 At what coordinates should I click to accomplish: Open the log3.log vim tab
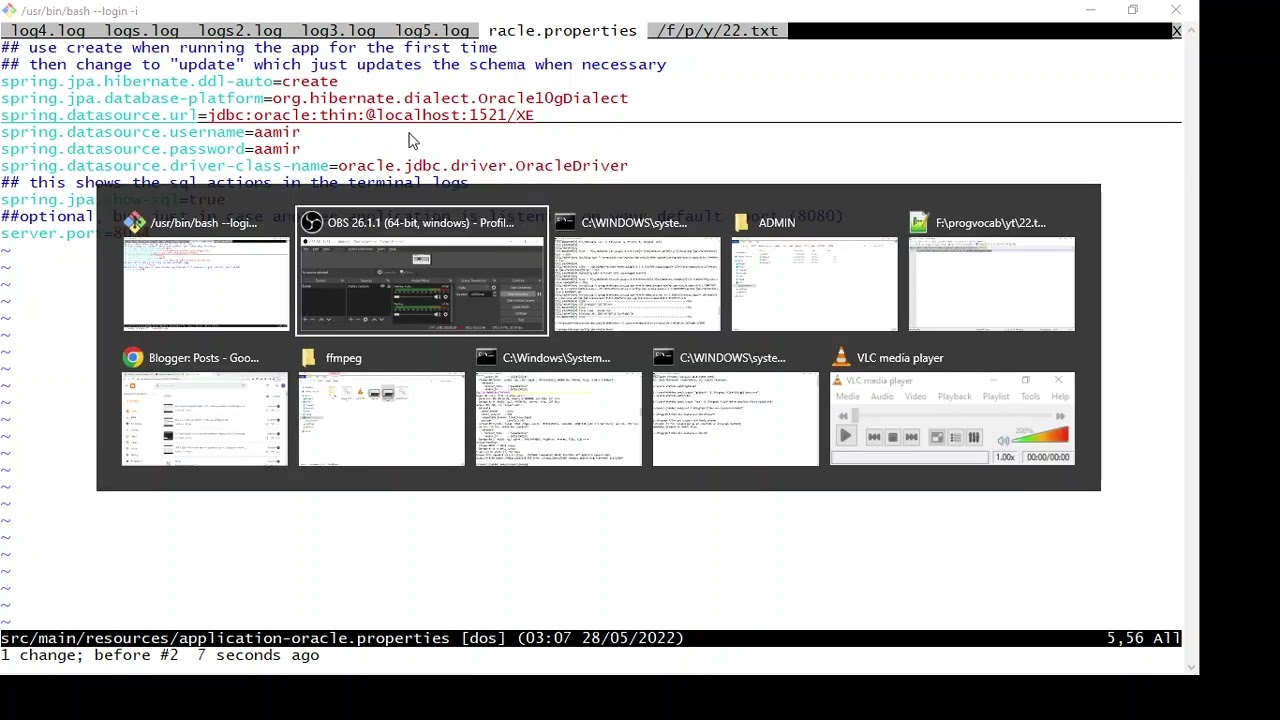click(x=338, y=31)
